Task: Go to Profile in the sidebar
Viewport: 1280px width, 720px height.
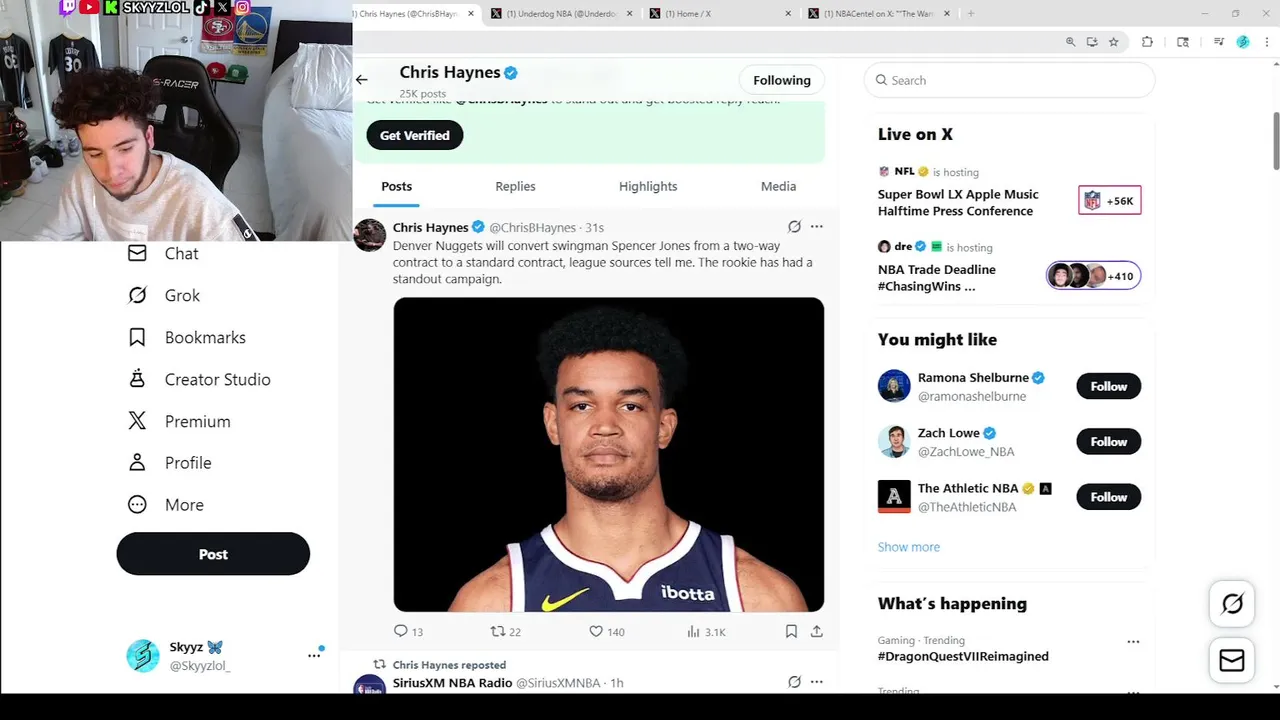Action: (x=170, y=463)
